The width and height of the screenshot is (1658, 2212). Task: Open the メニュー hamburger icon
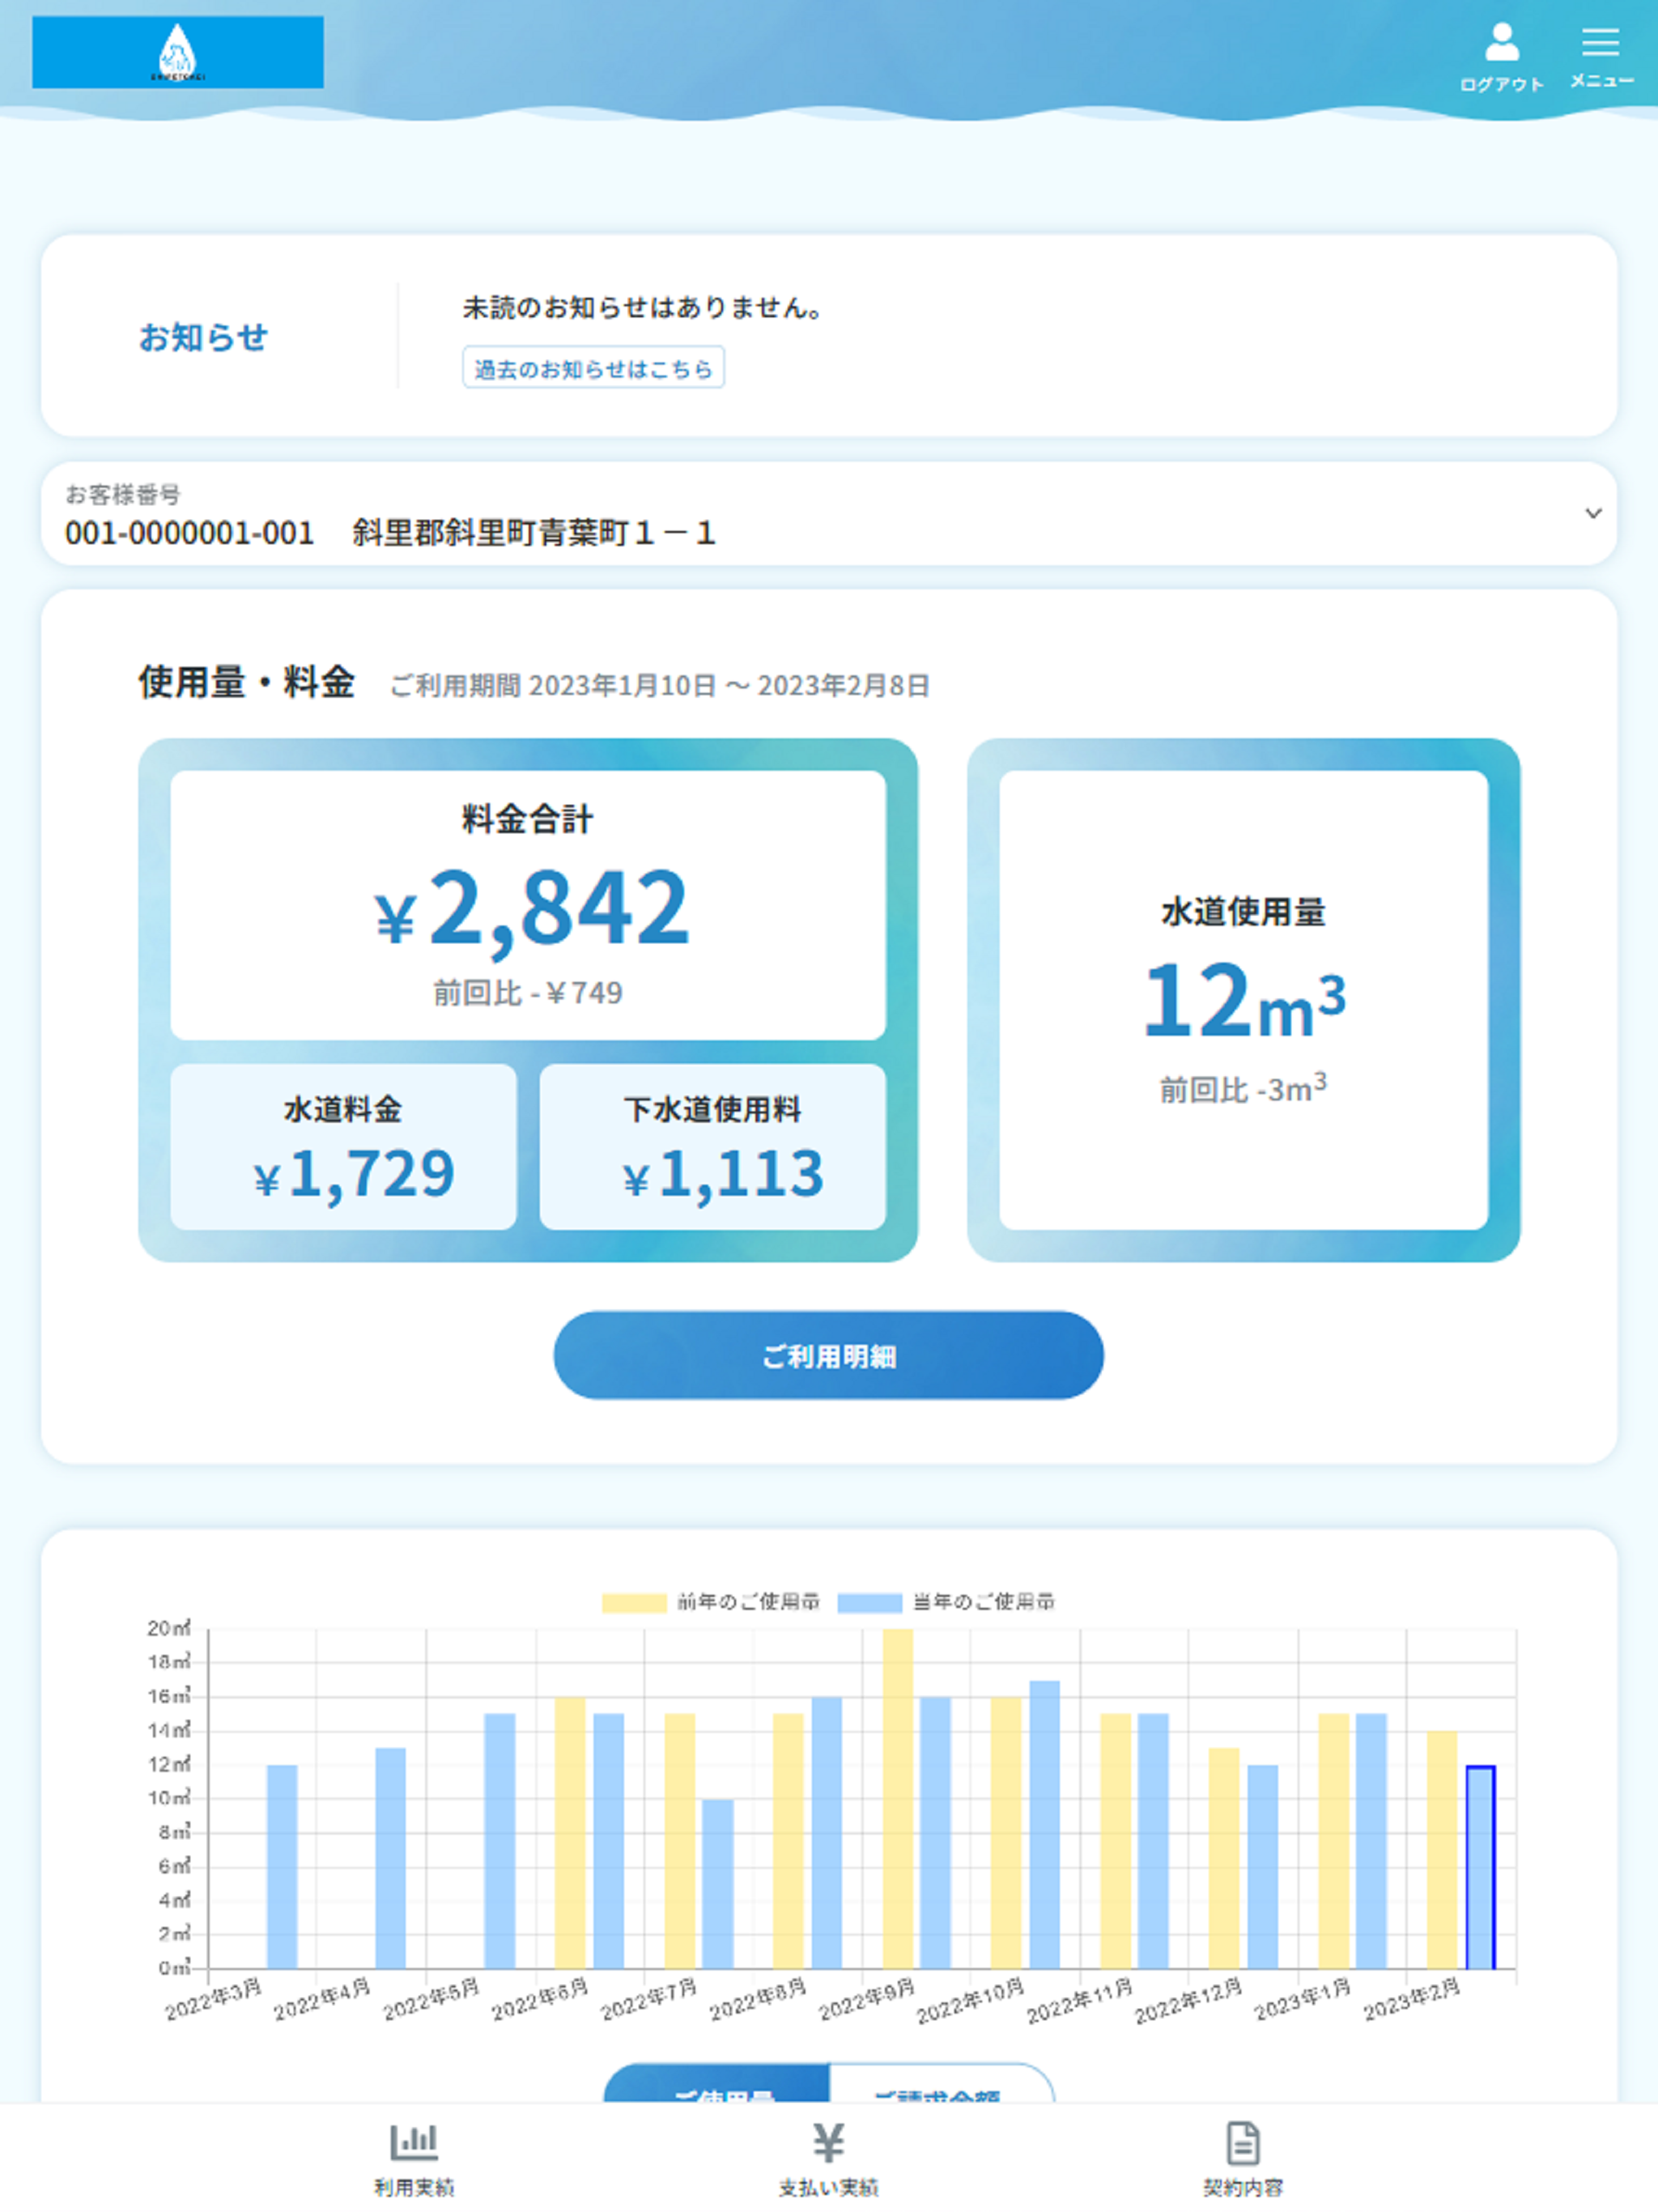[x=1600, y=42]
